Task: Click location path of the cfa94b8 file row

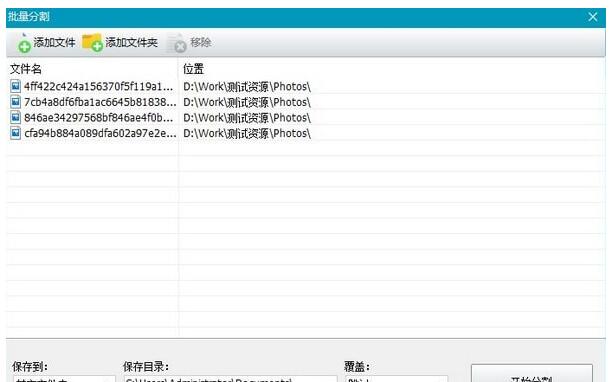Action: pos(247,133)
